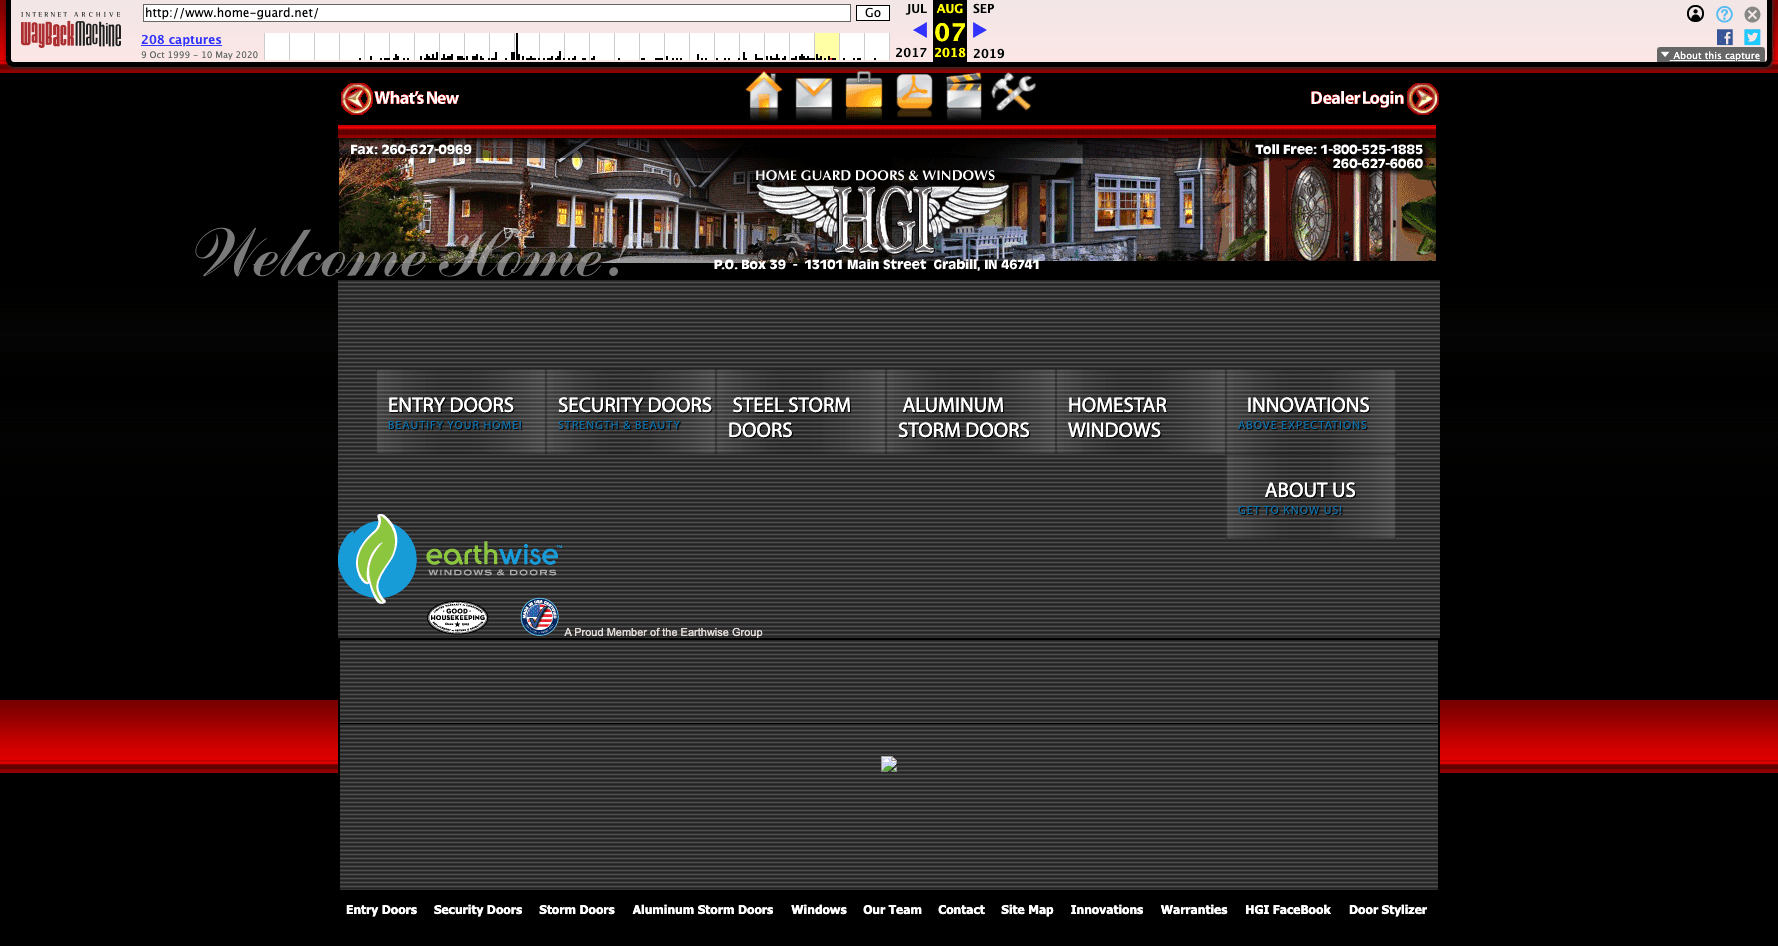Screen dimensions: 1778x946
Task: Click the home house icon
Action: point(764,92)
